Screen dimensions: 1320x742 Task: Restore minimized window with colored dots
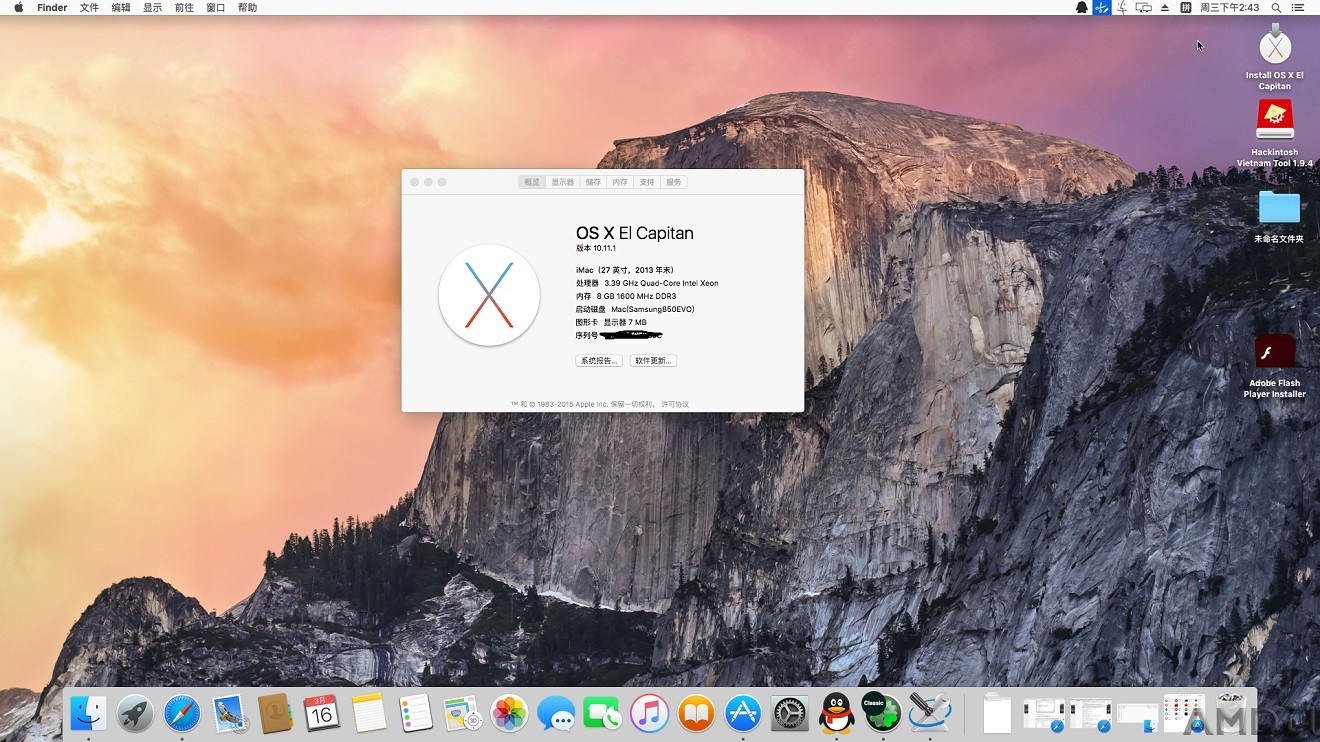coord(1183,714)
